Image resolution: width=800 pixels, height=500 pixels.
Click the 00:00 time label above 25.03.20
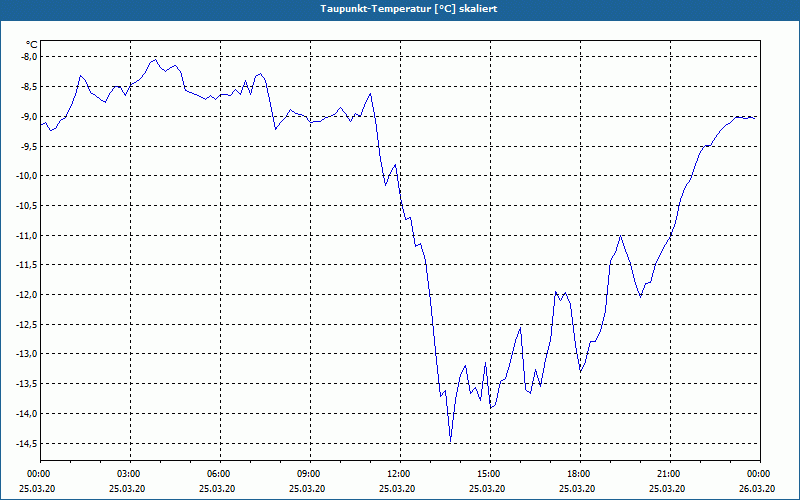click(x=38, y=474)
